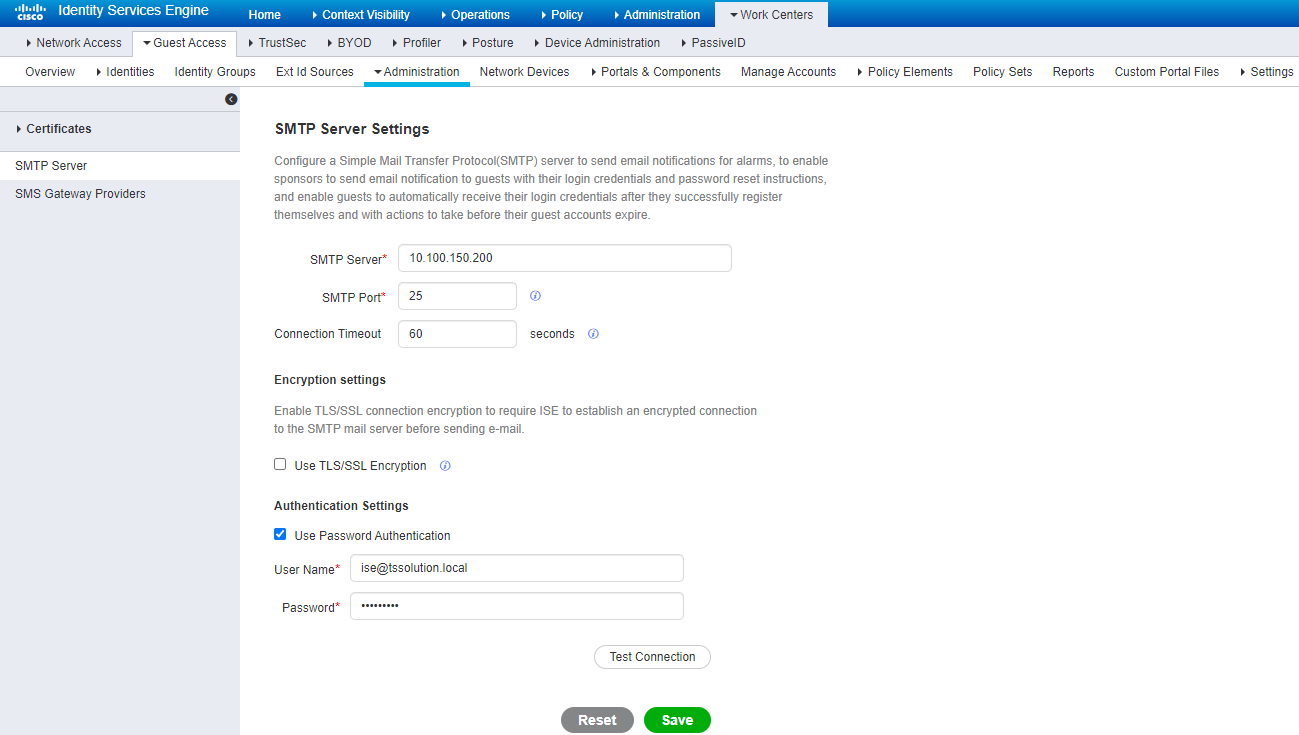Screen dimensions: 1299x735
Task: Open the Operations dropdown menu
Action: tap(475, 15)
